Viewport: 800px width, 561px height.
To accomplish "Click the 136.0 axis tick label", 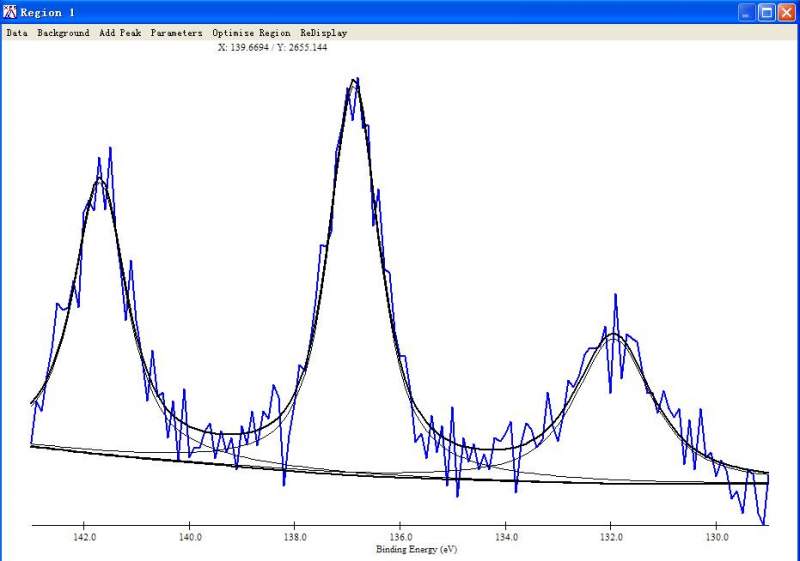I will (x=401, y=537).
